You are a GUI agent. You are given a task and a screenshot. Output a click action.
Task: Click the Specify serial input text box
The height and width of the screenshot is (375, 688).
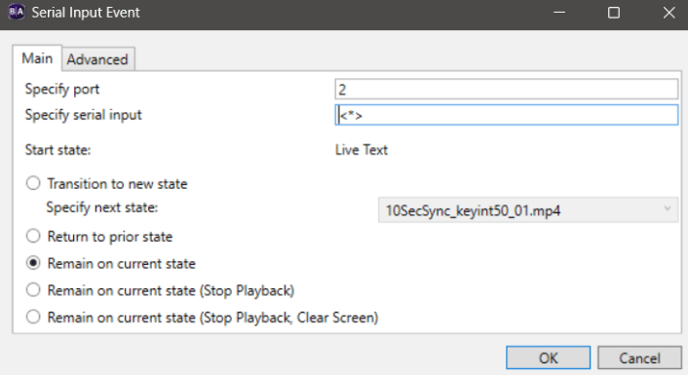tap(506, 115)
